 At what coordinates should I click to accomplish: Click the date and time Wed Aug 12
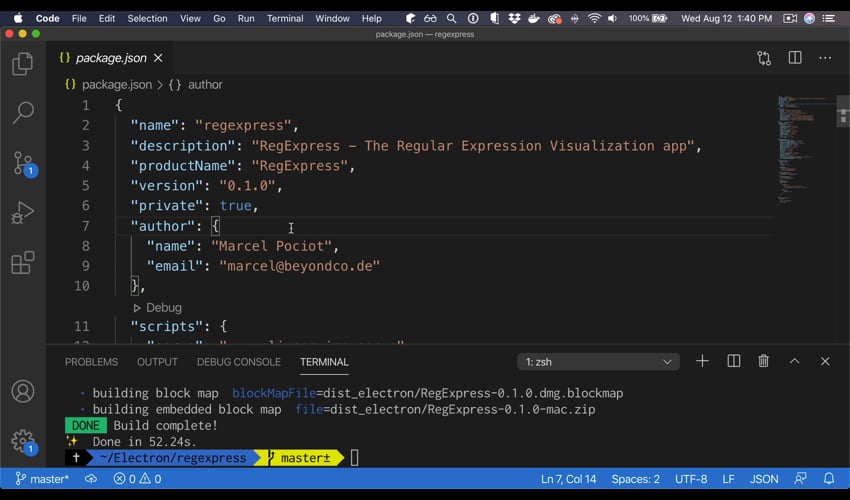(x=726, y=18)
